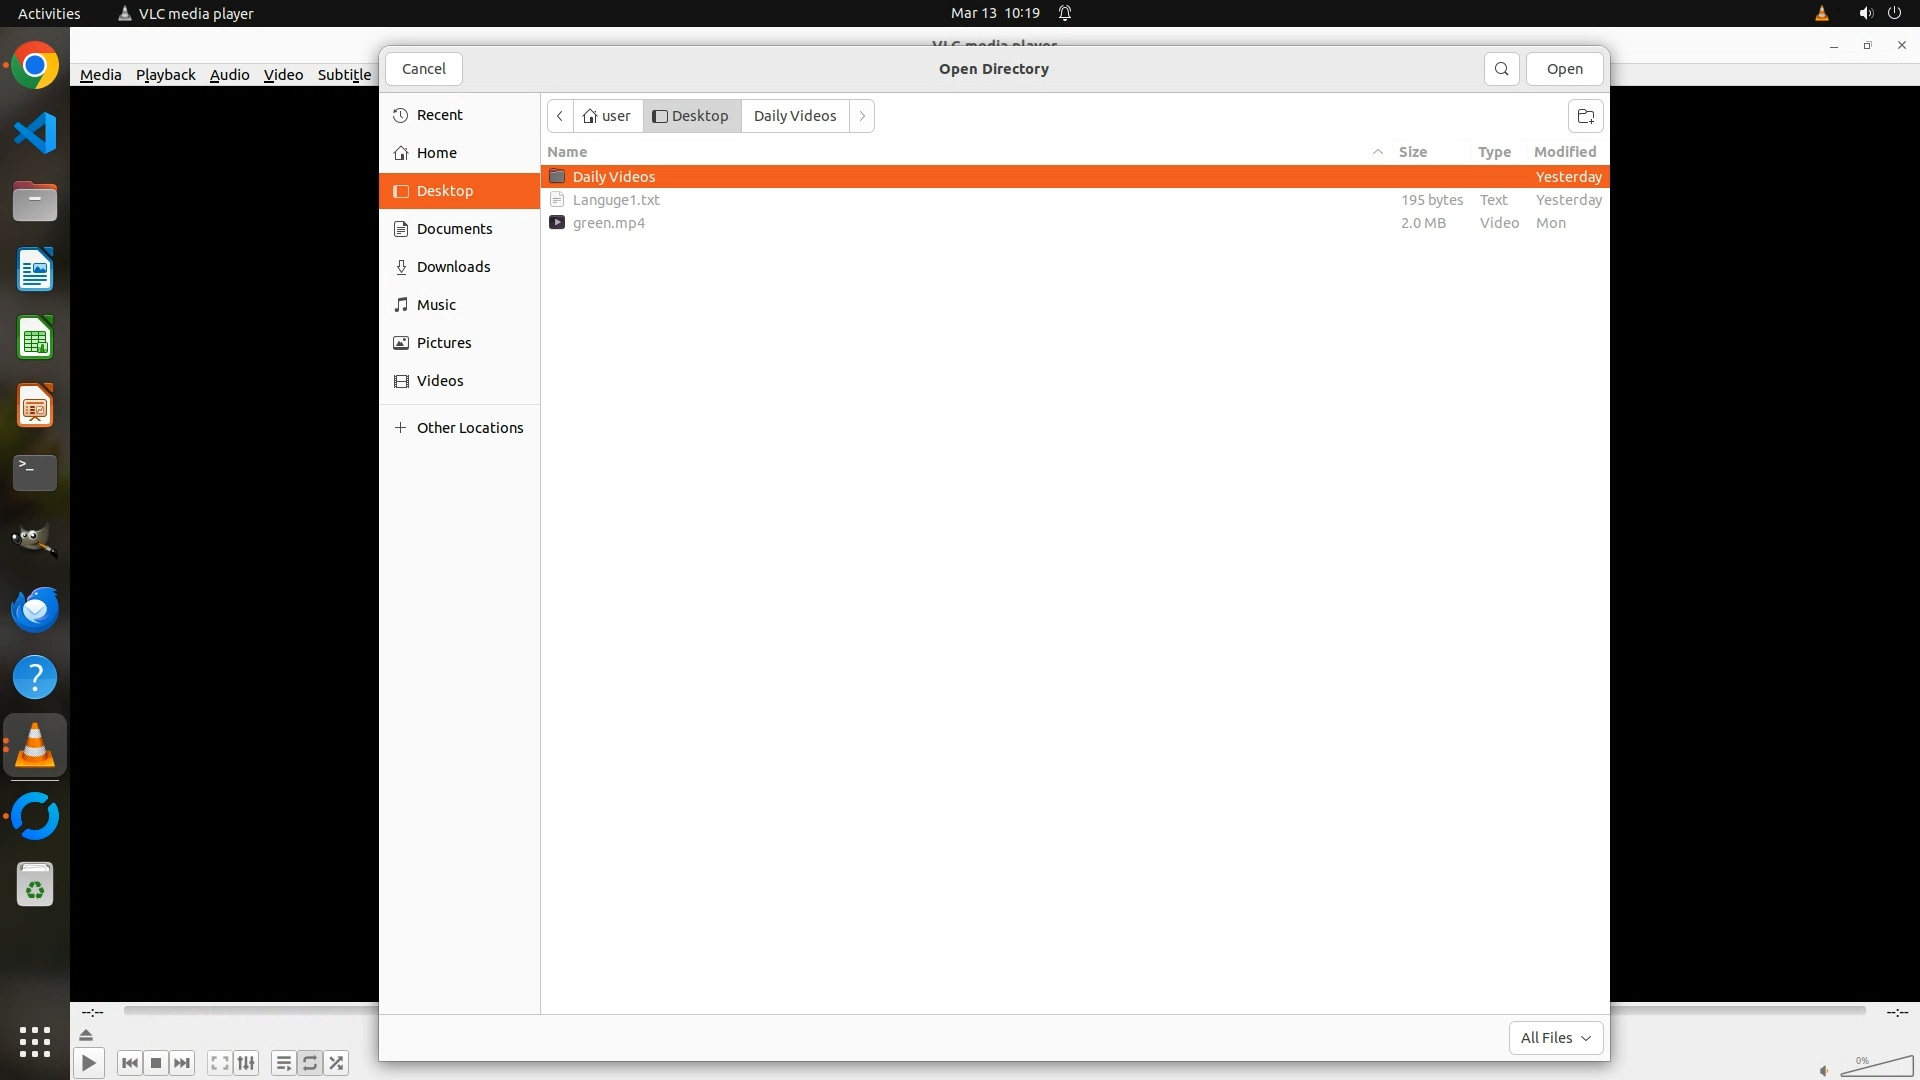This screenshot has width=1920, height=1080.
Task: Select the Daily Videos folder row
Action: [x=613, y=177]
